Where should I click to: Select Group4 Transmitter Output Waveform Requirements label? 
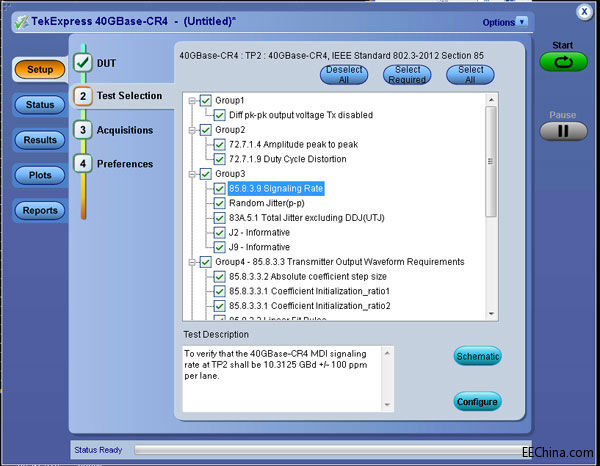(340, 262)
